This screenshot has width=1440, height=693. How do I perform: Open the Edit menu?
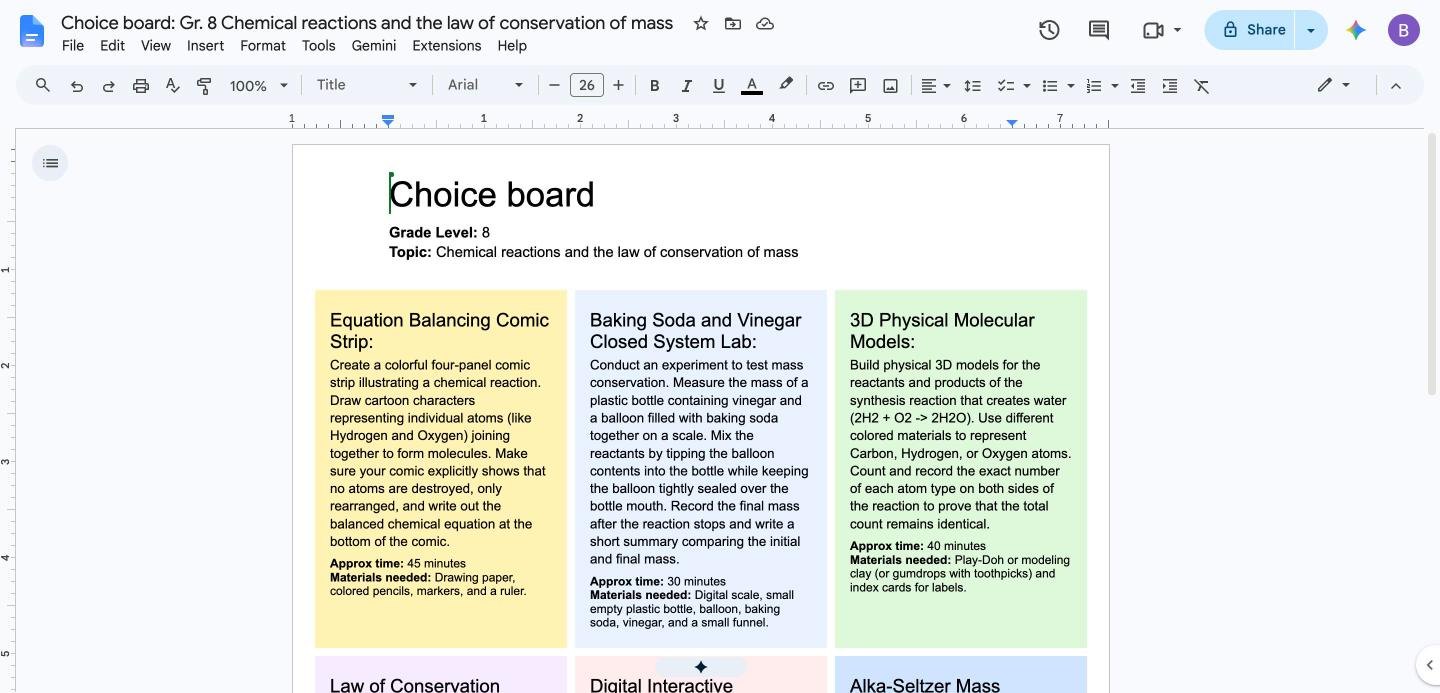coord(113,46)
